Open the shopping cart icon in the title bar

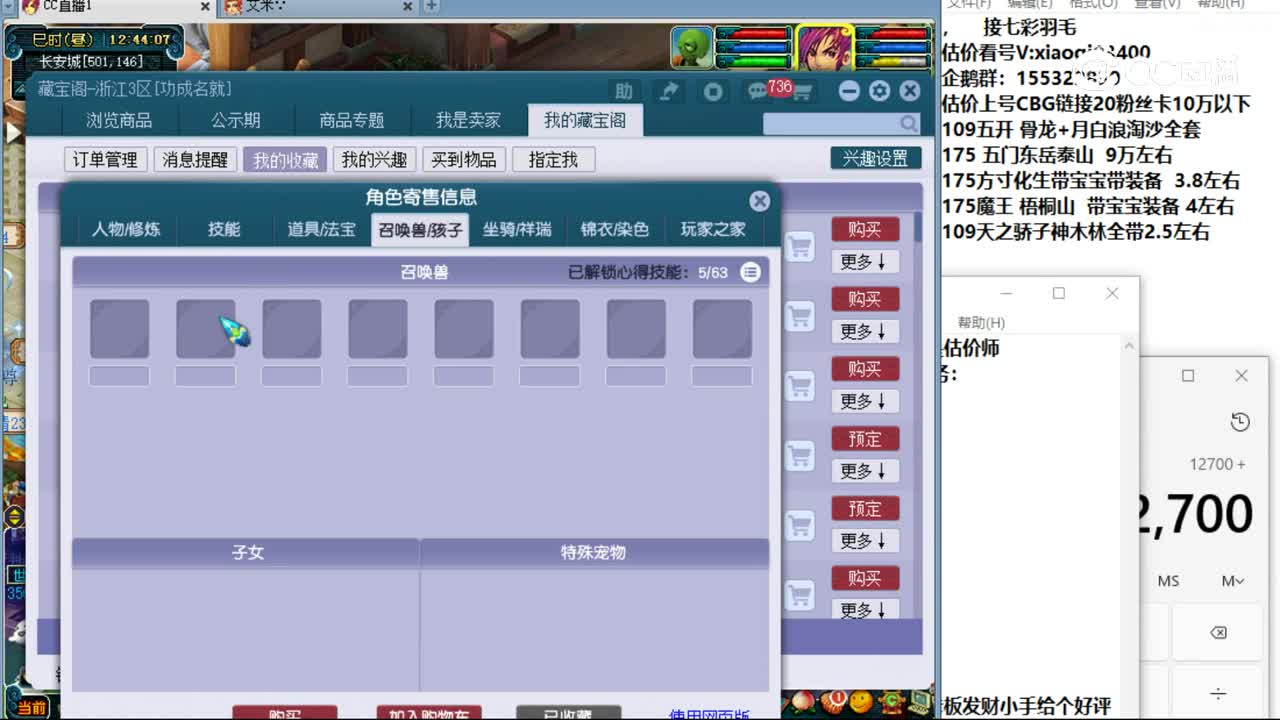[x=805, y=90]
